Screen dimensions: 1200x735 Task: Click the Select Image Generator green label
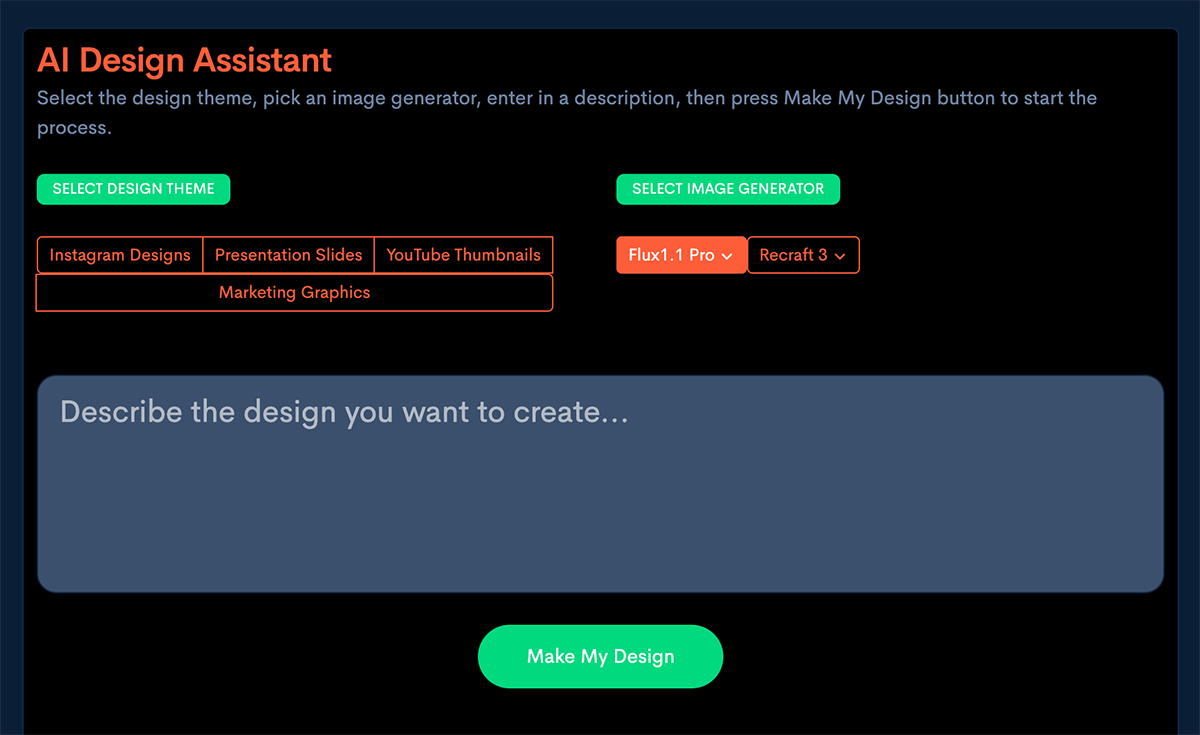click(728, 189)
